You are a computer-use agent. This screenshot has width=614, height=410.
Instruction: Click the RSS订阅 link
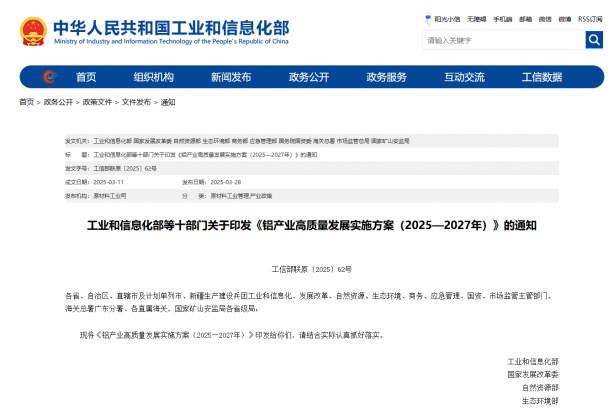[x=590, y=19]
